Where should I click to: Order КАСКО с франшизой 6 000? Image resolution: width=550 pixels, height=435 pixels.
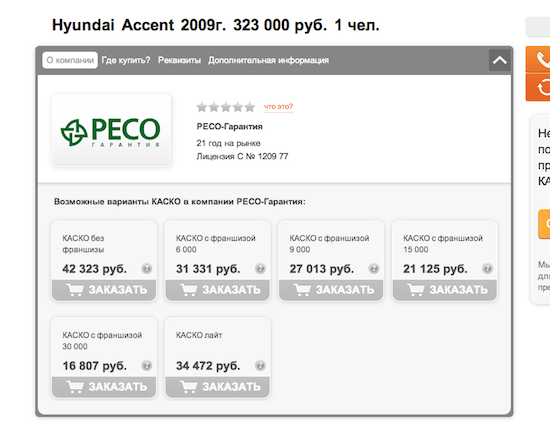tap(217, 290)
